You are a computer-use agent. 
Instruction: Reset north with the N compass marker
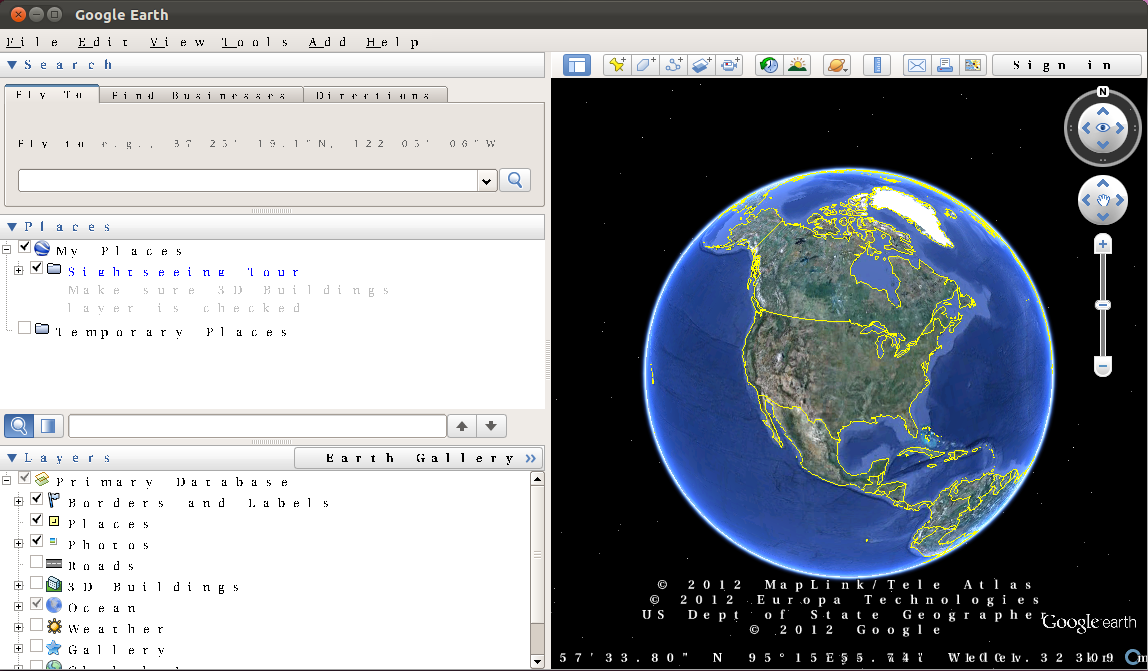[1103, 92]
